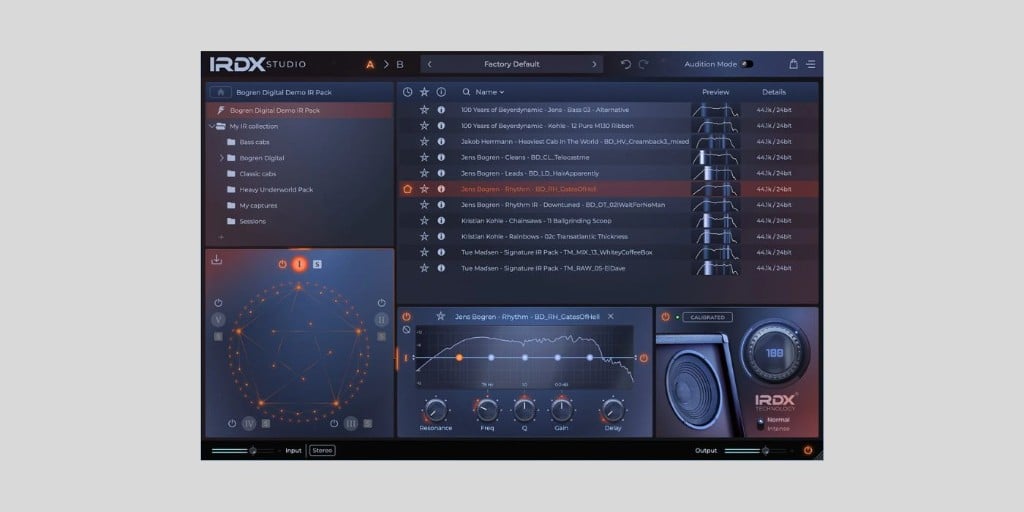Toggle power for IR slot IV
1024x512 pixels.
pos(232,423)
